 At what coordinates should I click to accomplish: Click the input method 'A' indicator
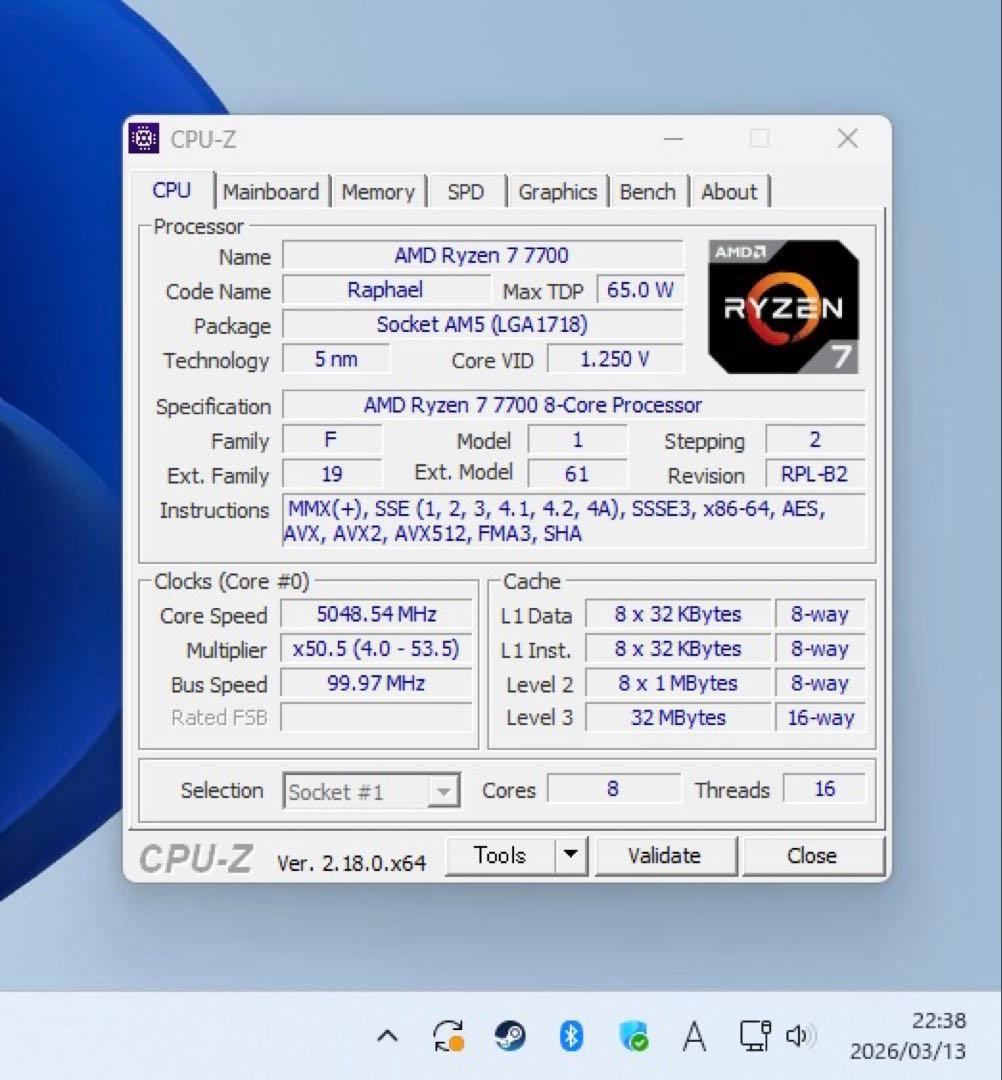pos(694,1035)
